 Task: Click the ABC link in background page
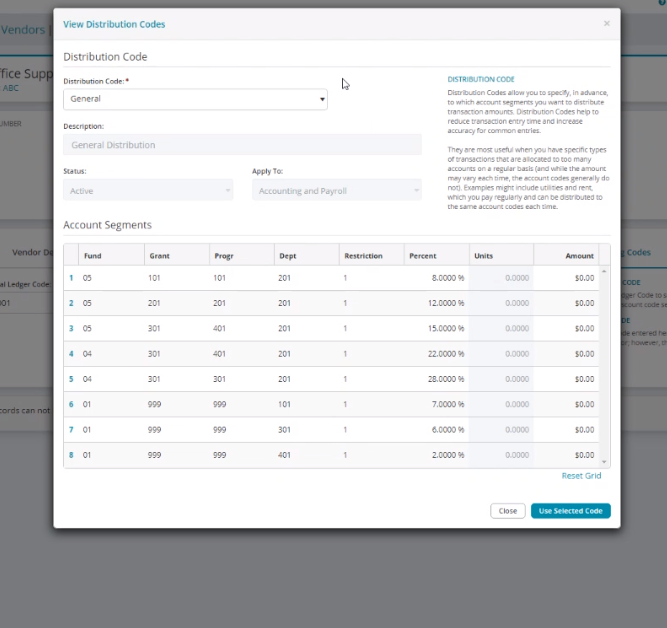11,88
